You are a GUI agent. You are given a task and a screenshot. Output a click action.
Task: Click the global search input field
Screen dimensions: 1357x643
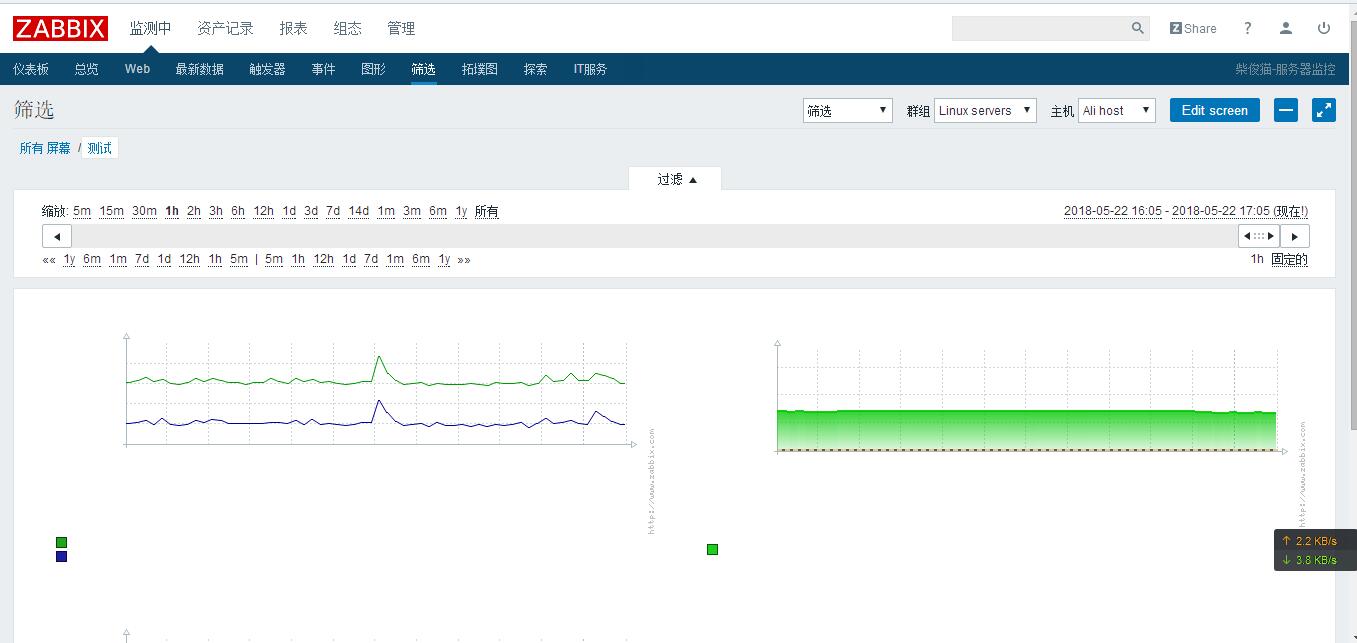[1040, 28]
